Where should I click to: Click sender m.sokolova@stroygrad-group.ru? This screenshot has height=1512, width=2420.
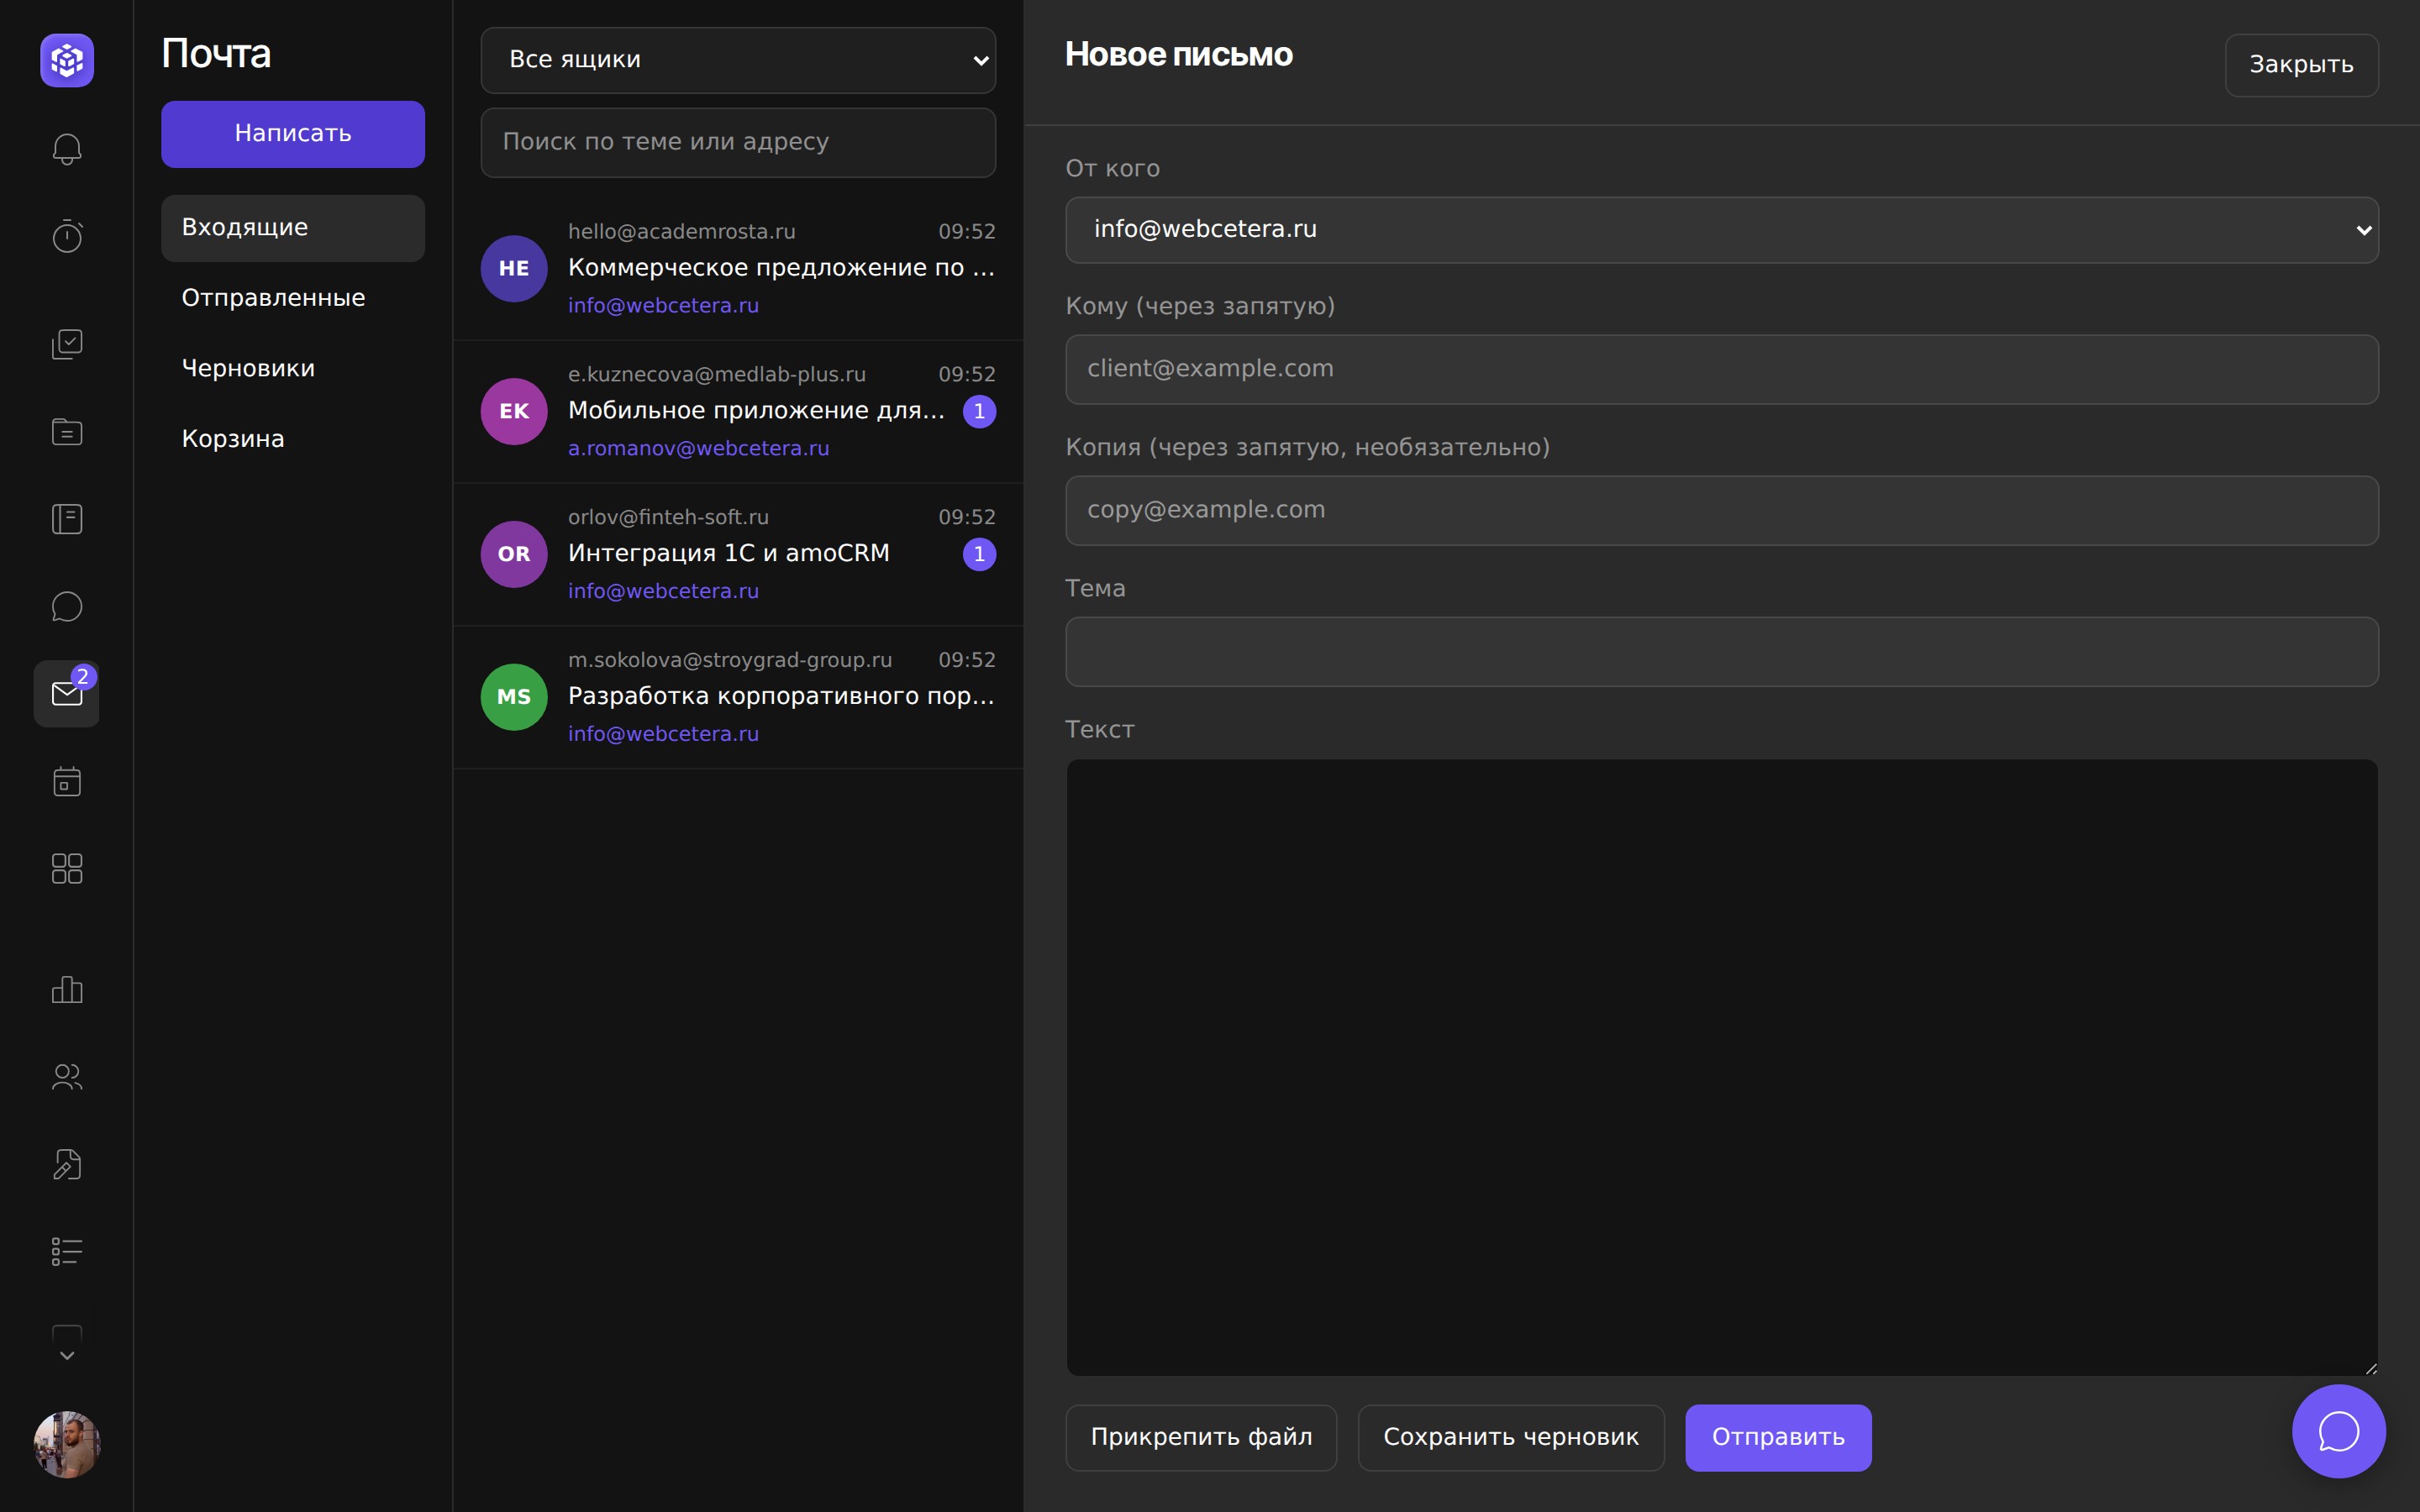click(729, 661)
